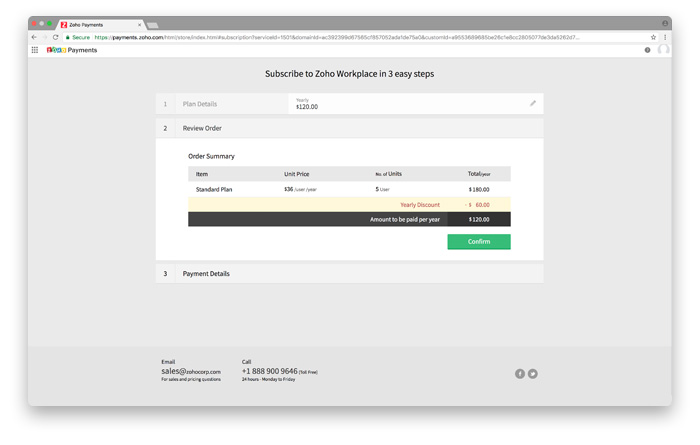Screen dimensions: 700x445
Task: Open a new browser tab
Action: pyautogui.click(x=153, y=25)
